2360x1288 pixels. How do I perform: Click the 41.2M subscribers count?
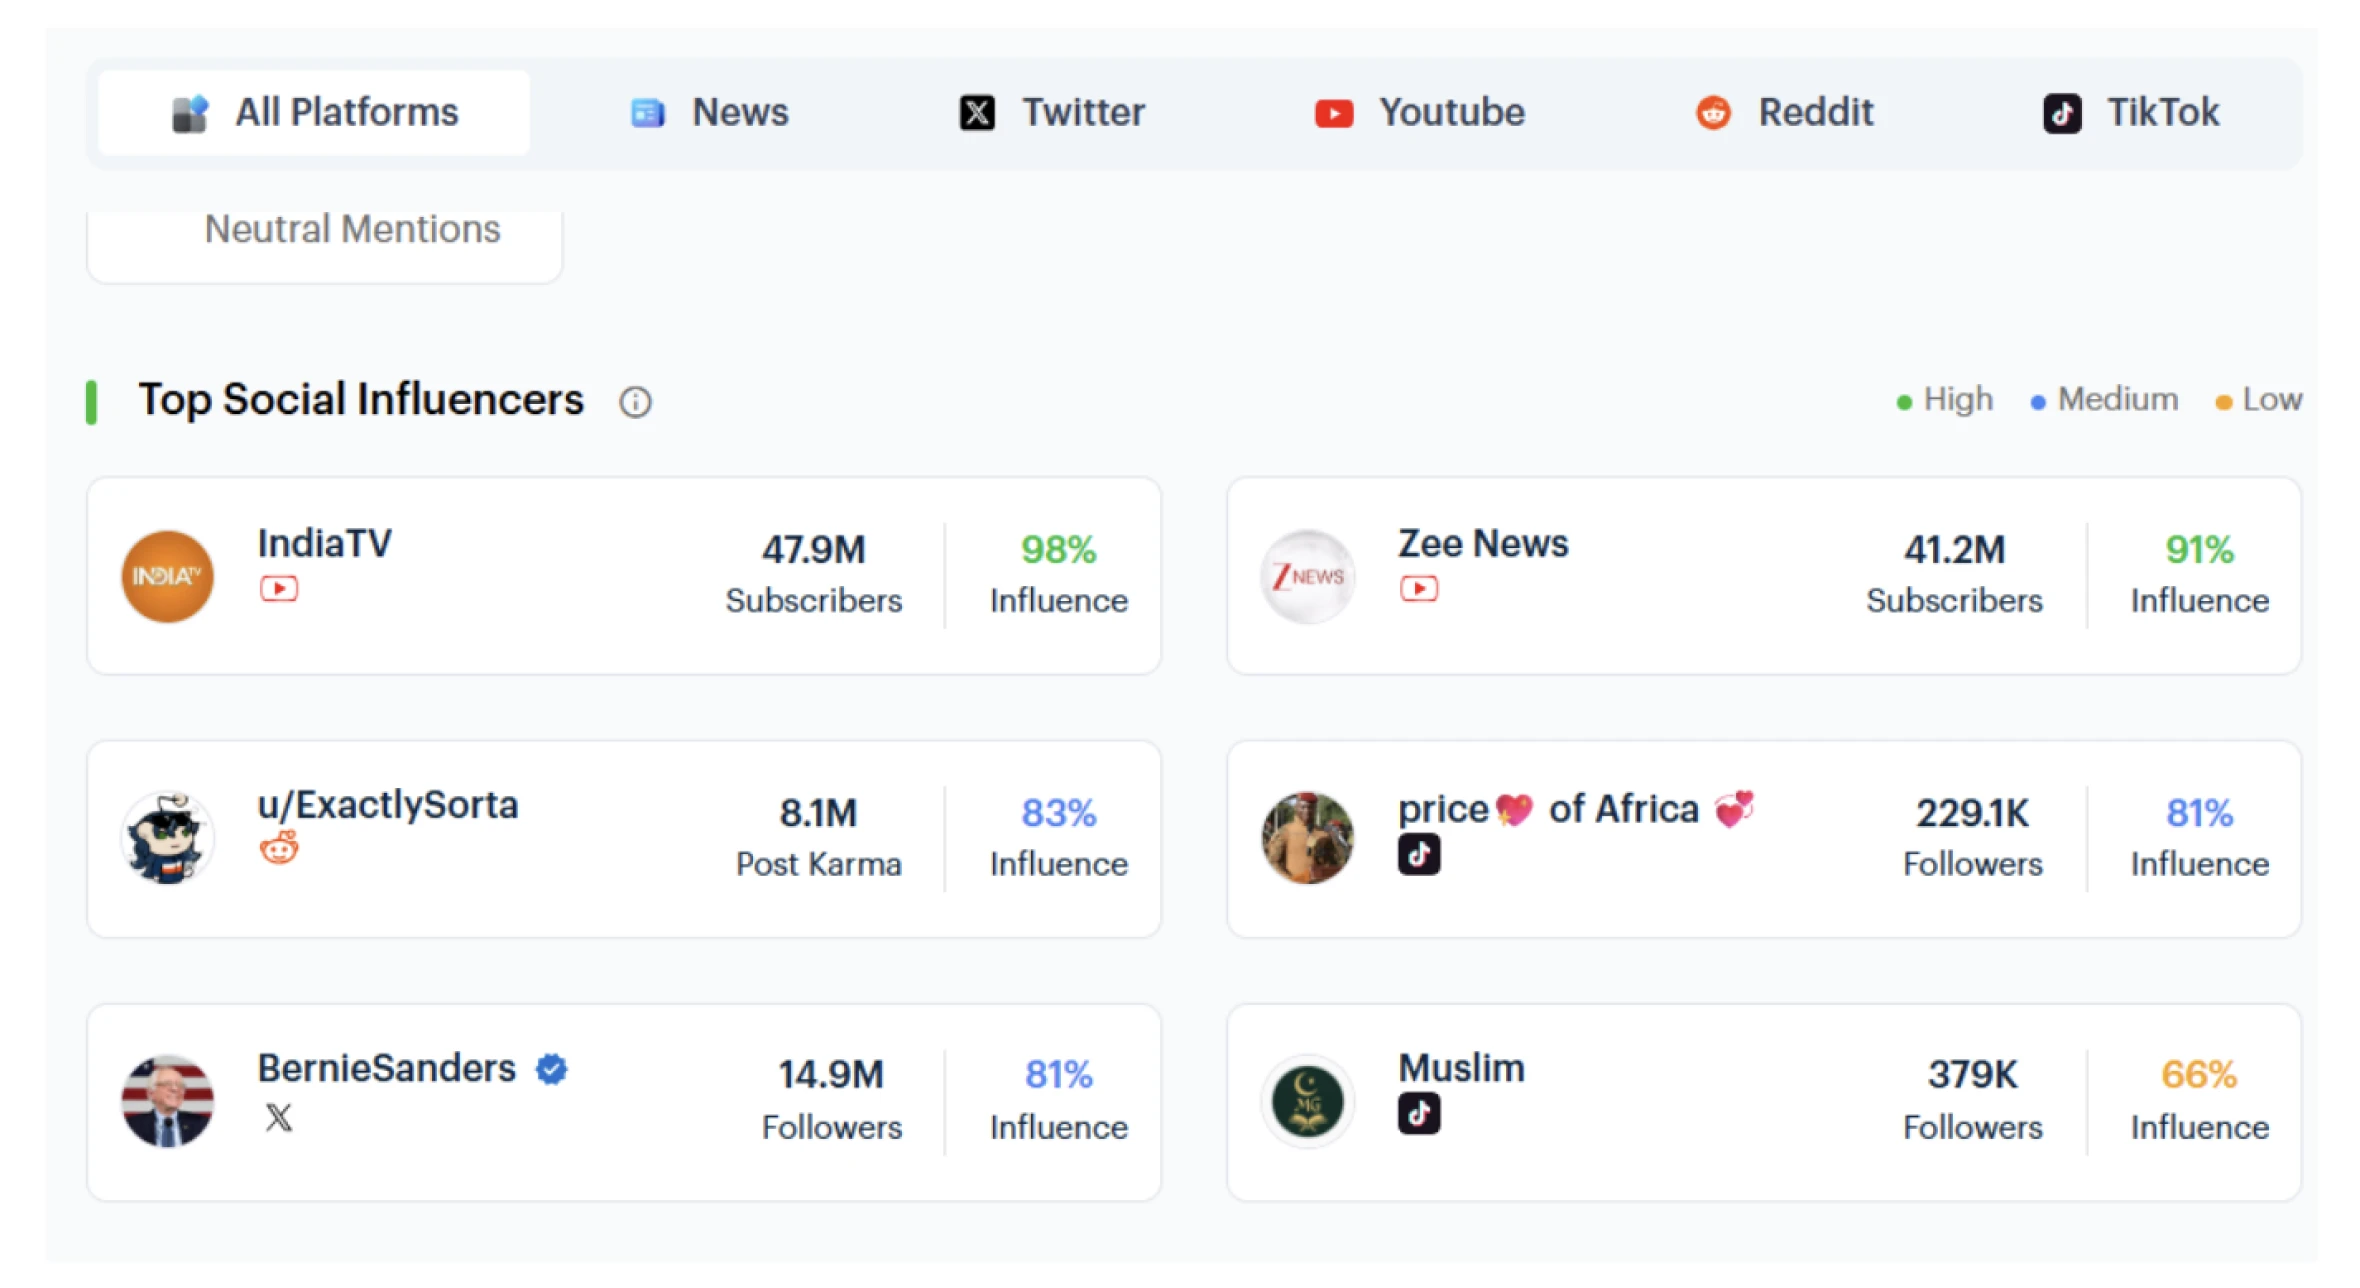click(x=1954, y=550)
